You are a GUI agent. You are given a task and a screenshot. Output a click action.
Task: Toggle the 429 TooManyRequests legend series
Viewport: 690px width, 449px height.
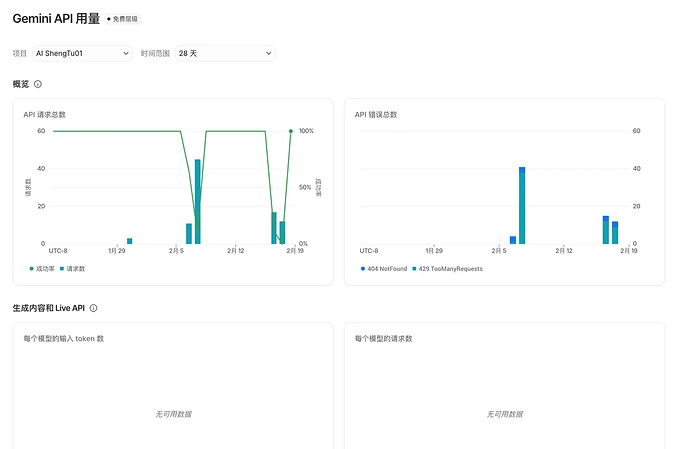(448, 269)
